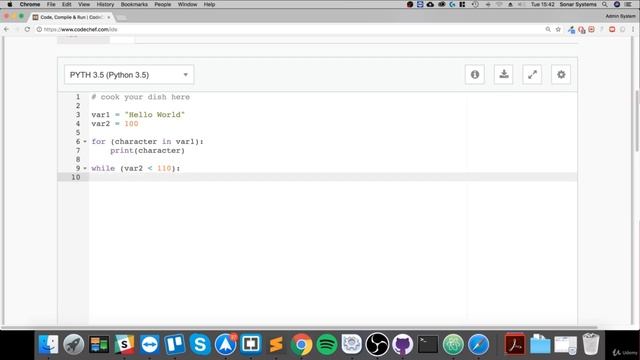640x360 pixels.
Task: Download the code file
Action: click(x=504, y=75)
